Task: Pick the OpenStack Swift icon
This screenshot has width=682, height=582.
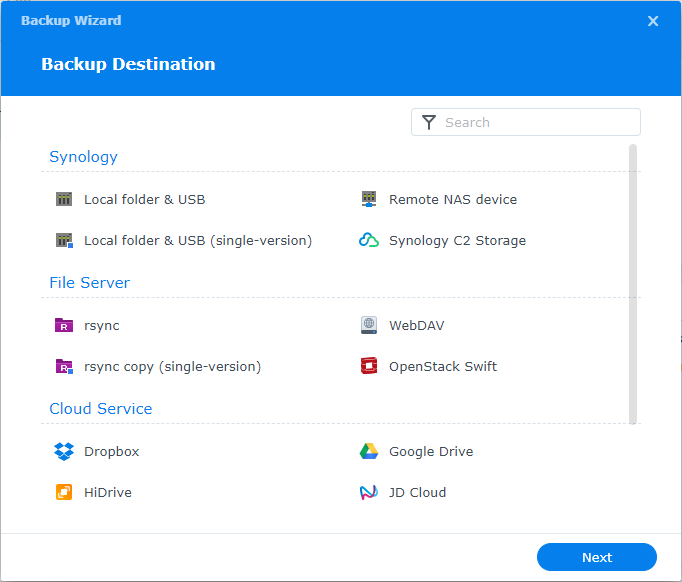Action: coord(369,366)
